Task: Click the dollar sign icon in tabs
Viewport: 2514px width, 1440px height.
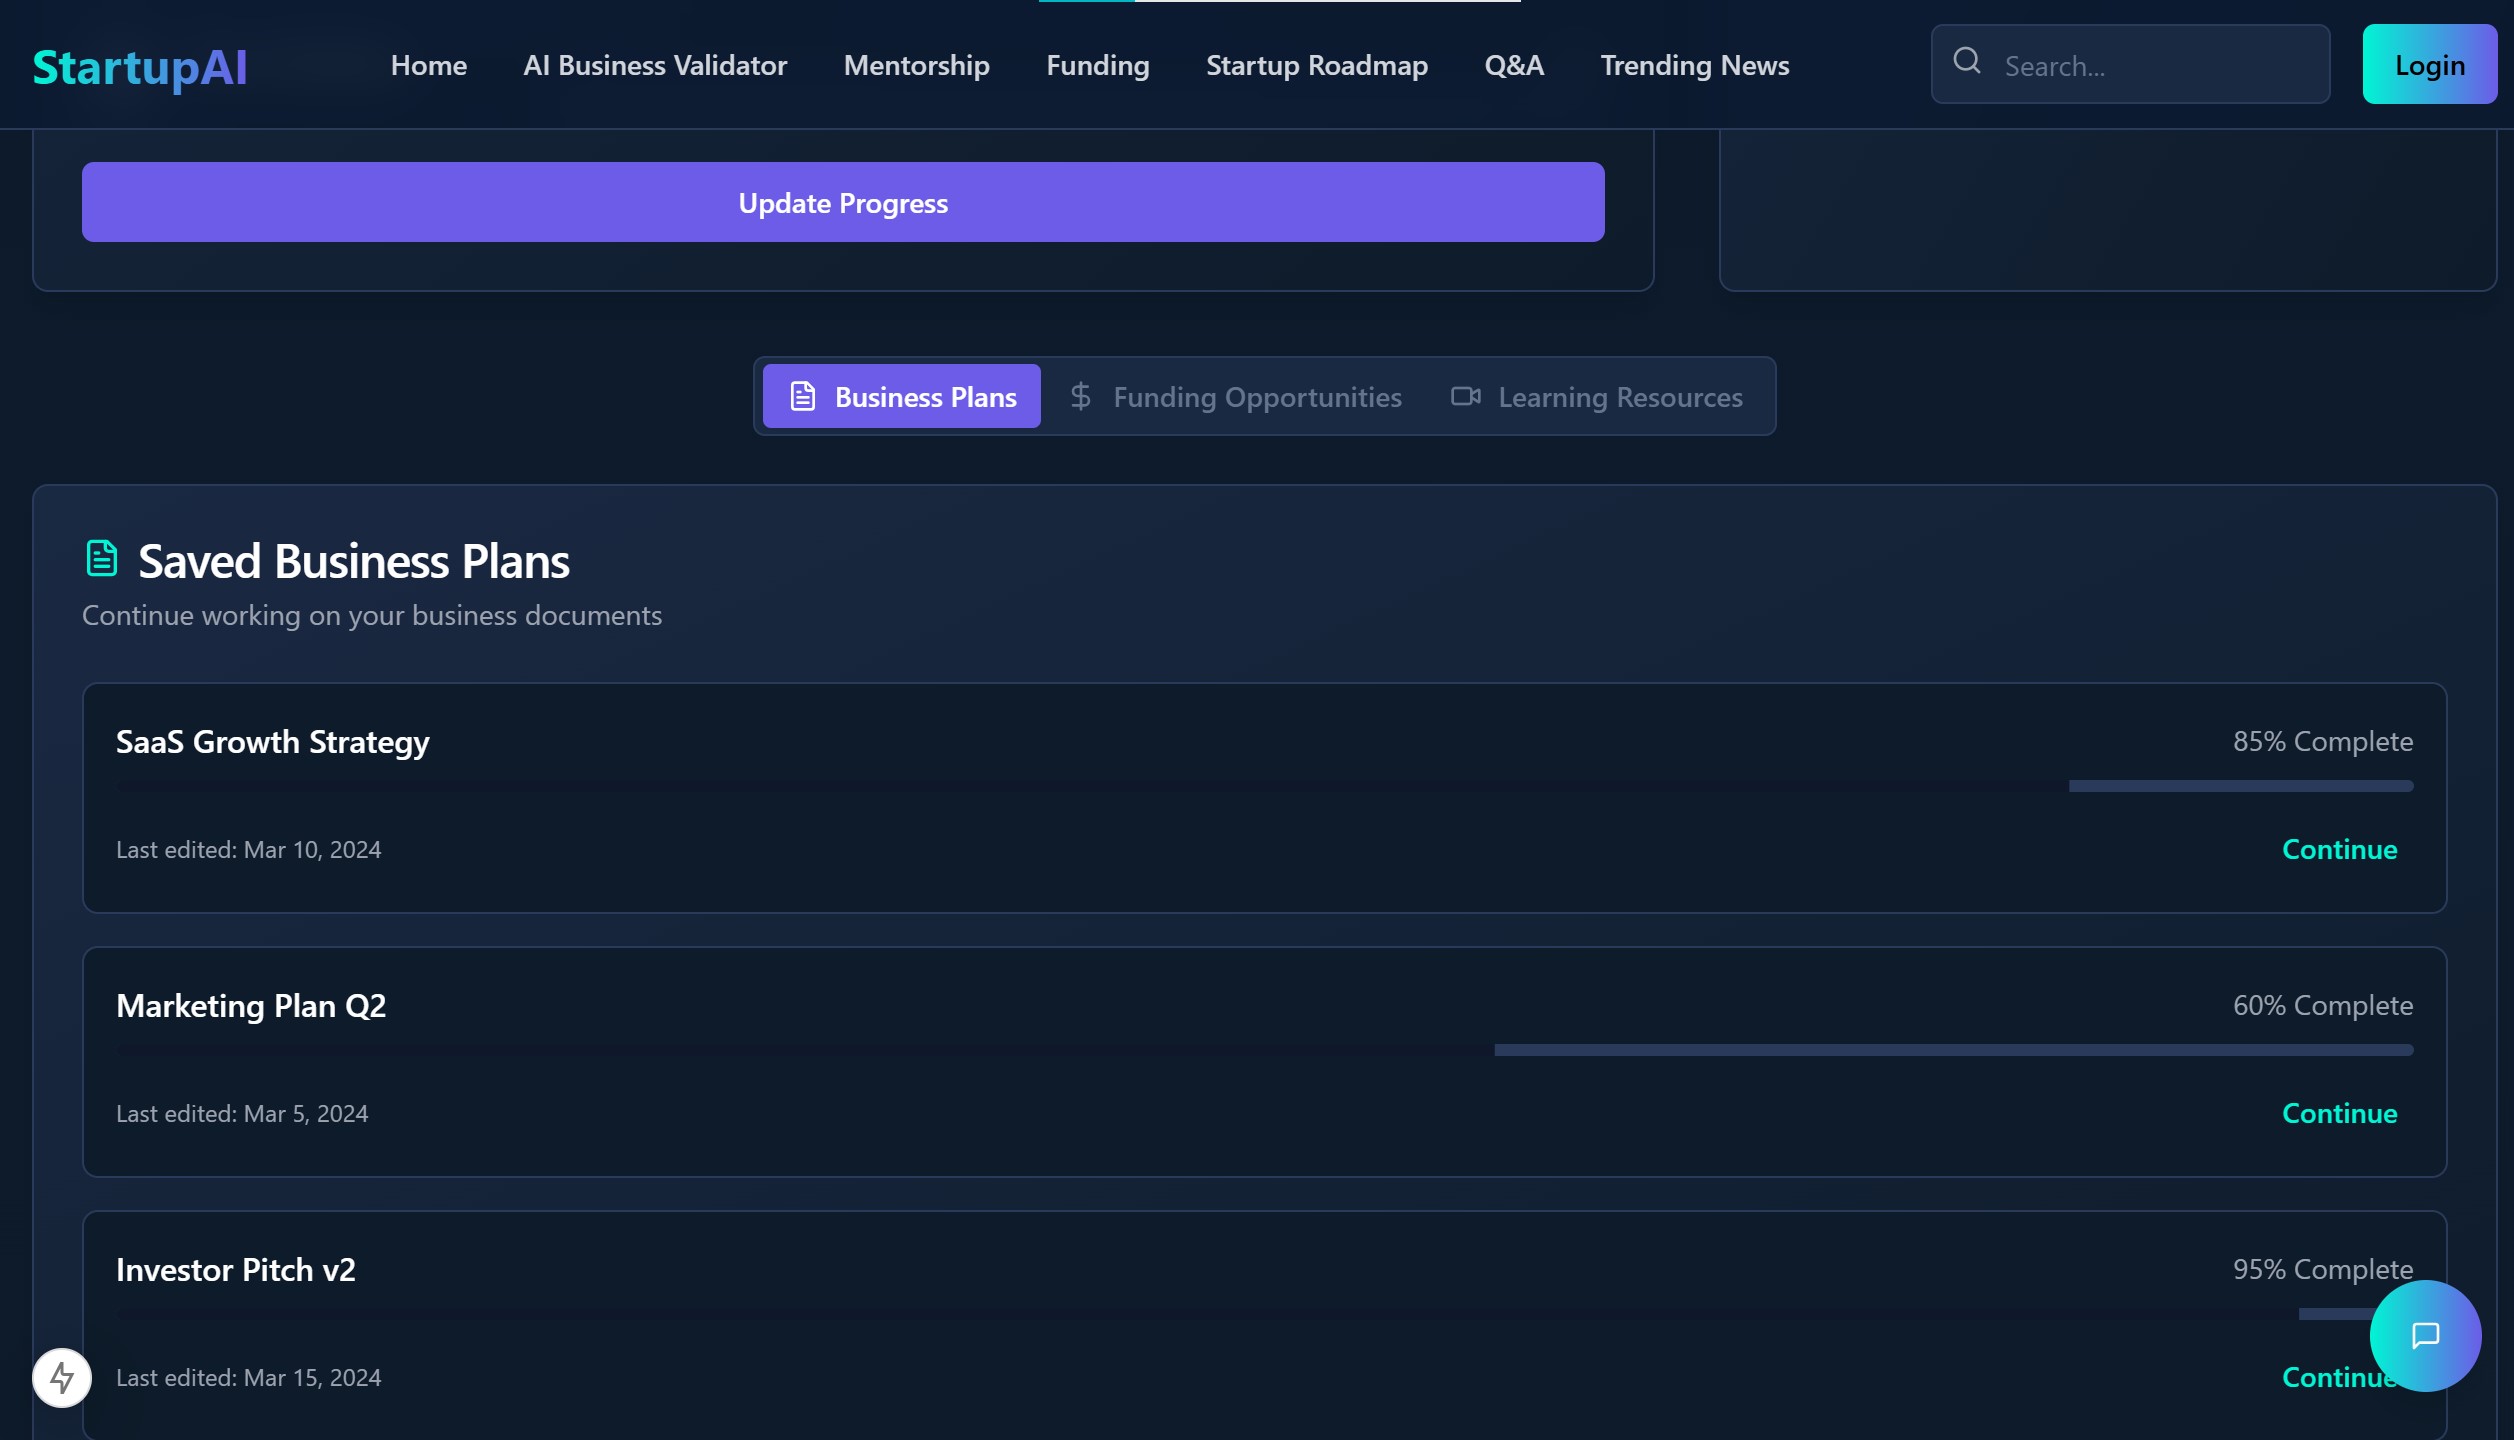Action: [1080, 396]
